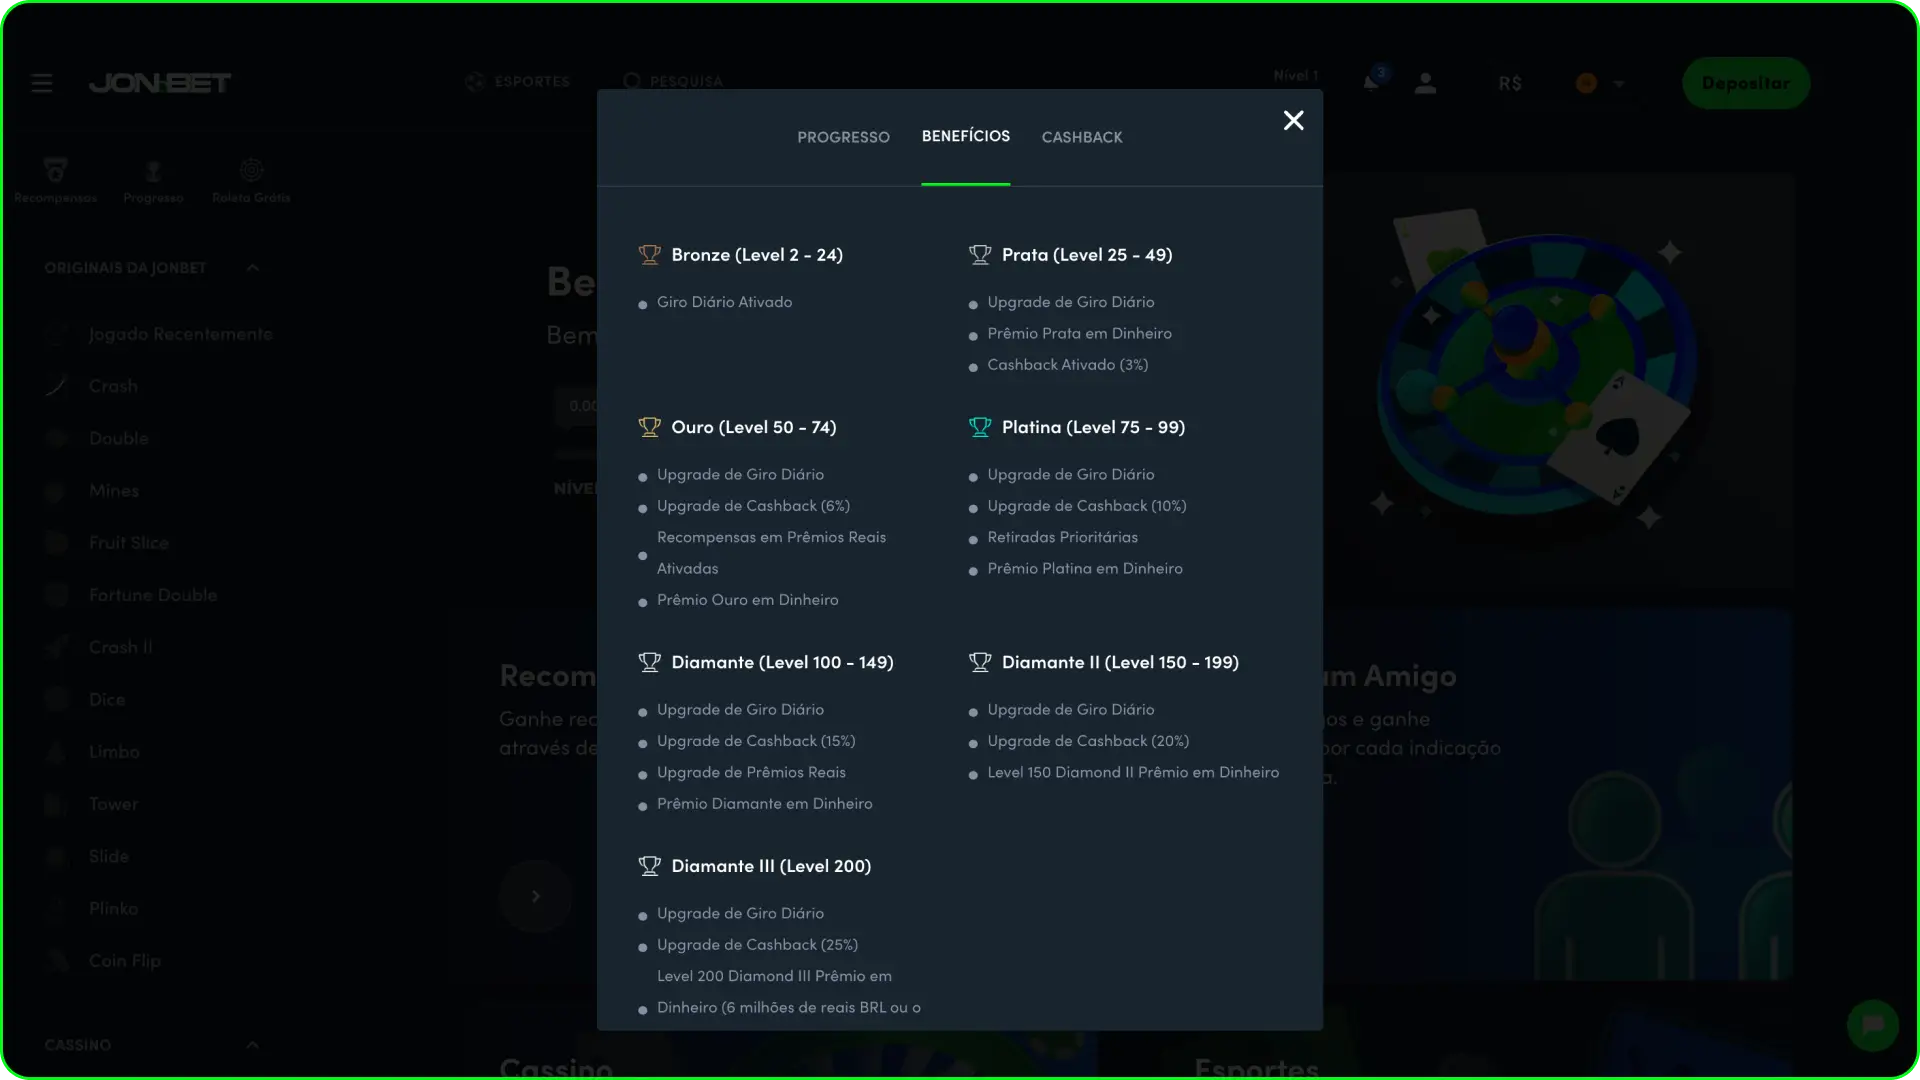This screenshot has height=1080, width=1920.
Task: Click 'Level 150 Diamond II Prêmio em Dinheiro'
Action: 1133,772
